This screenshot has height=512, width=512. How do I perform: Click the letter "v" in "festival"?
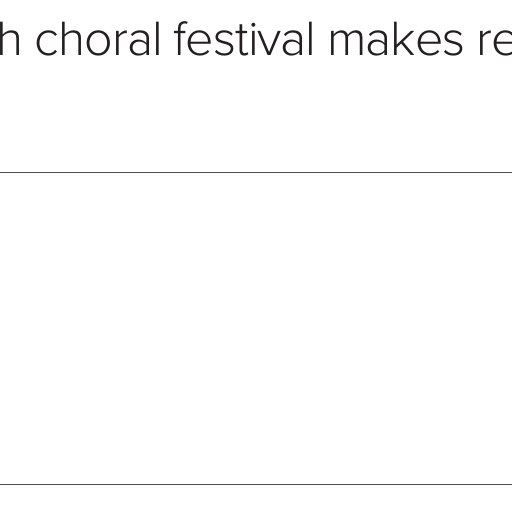coord(268,43)
